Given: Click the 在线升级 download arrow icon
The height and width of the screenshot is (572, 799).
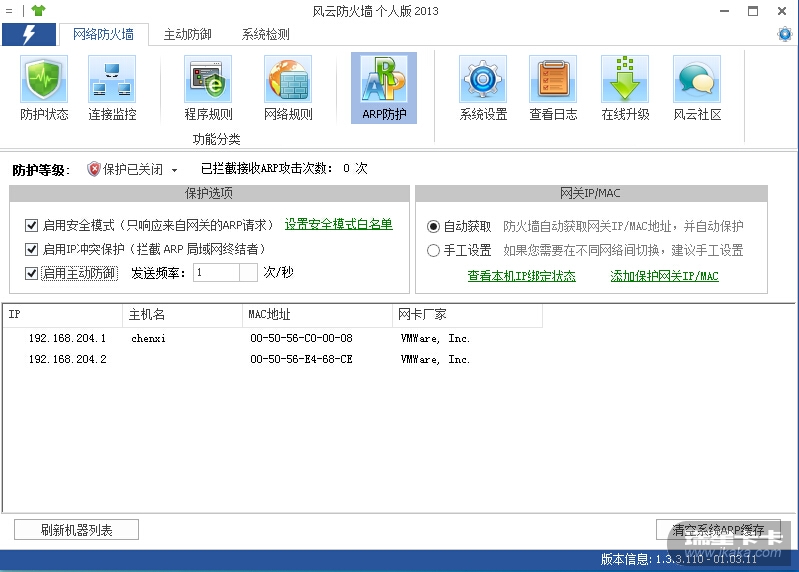Looking at the screenshot, I should click(x=625, y=80).
